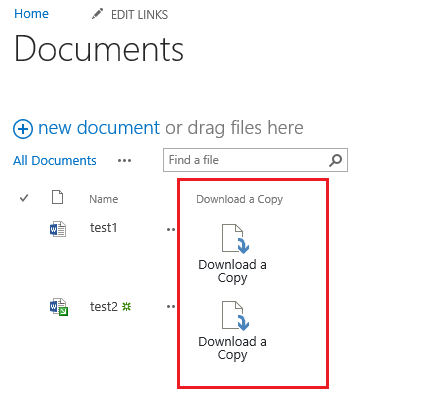
Task: Click the new document plus icon
Action: click(x=23, y=129)
